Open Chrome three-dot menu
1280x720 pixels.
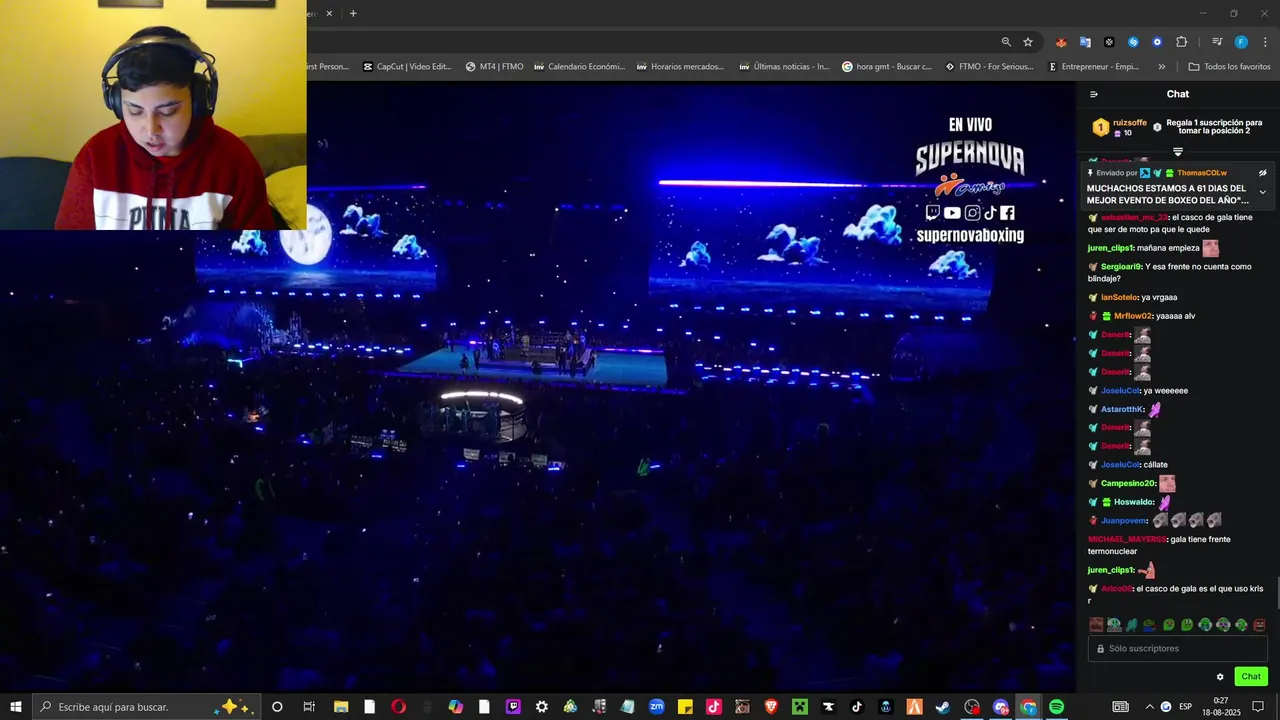pyautogui.click(x=1265, y=42)
